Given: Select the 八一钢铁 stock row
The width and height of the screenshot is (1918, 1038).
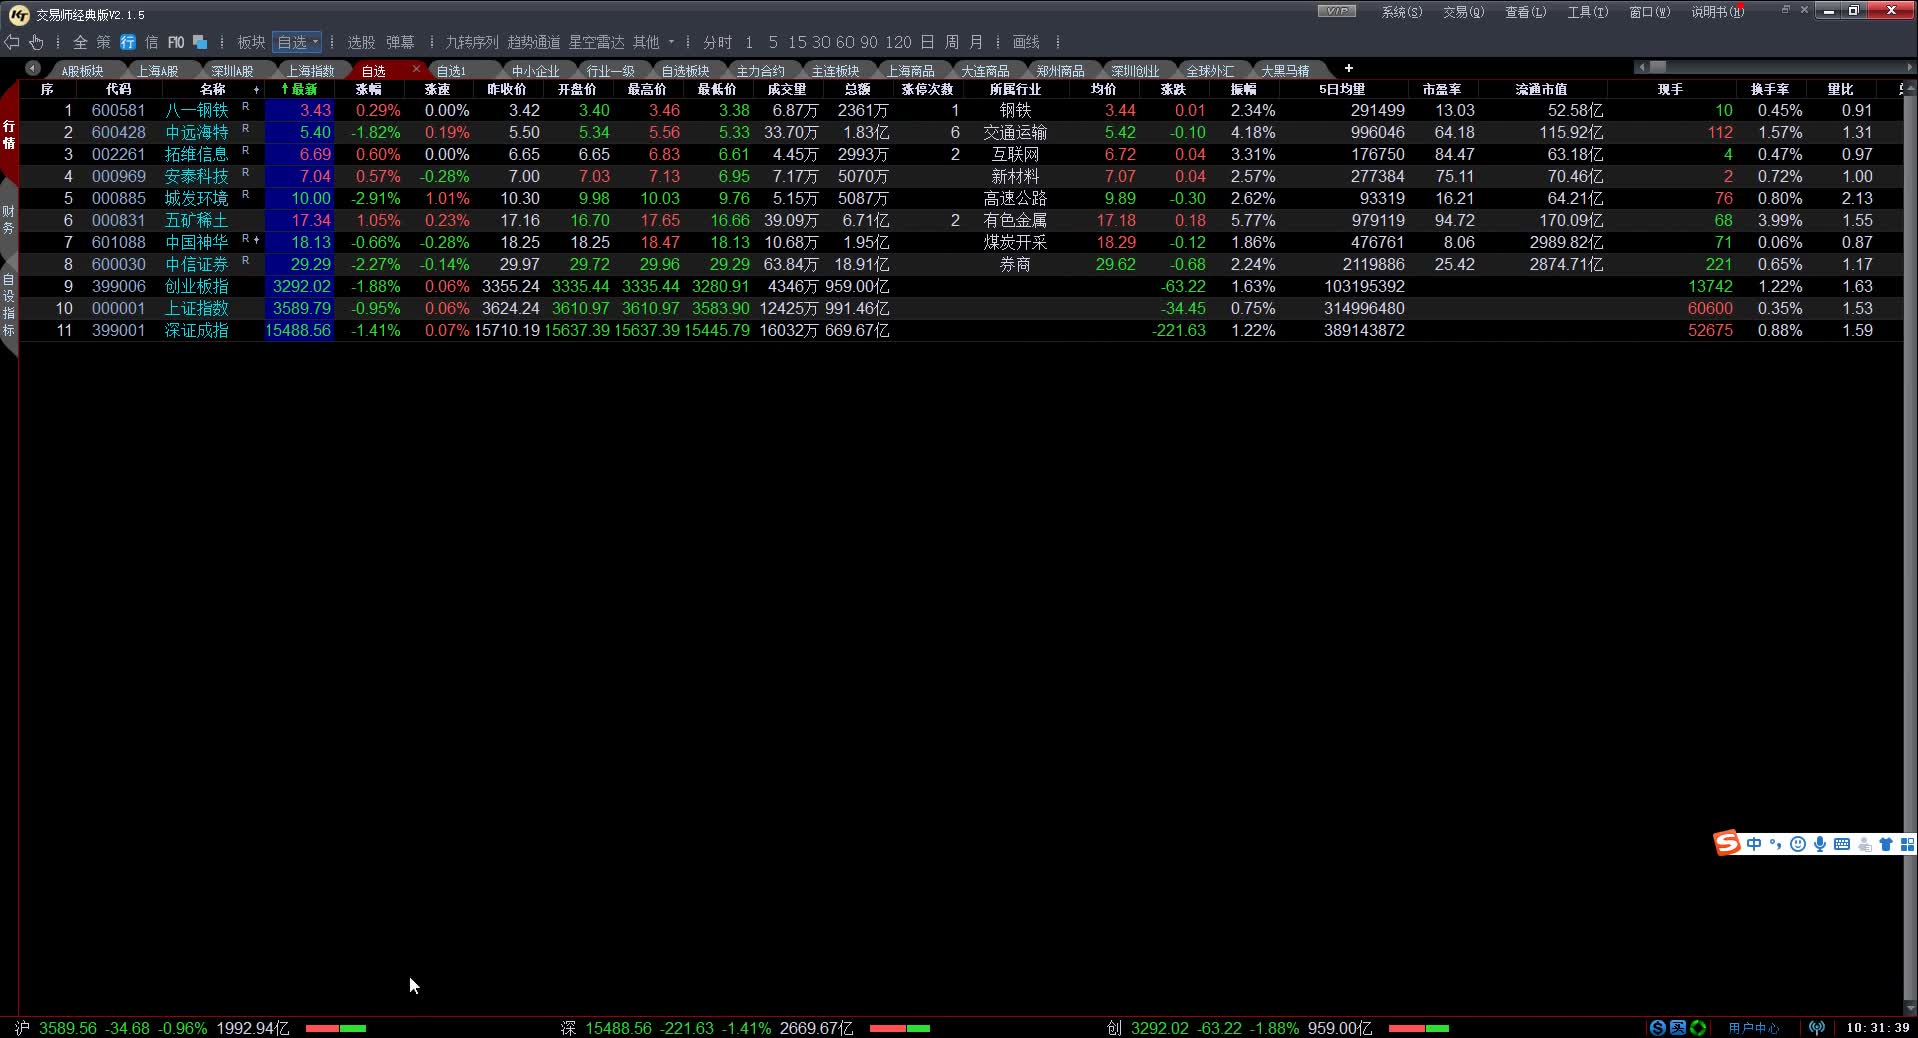Looking at the screenshot, I should click(960, 110).
